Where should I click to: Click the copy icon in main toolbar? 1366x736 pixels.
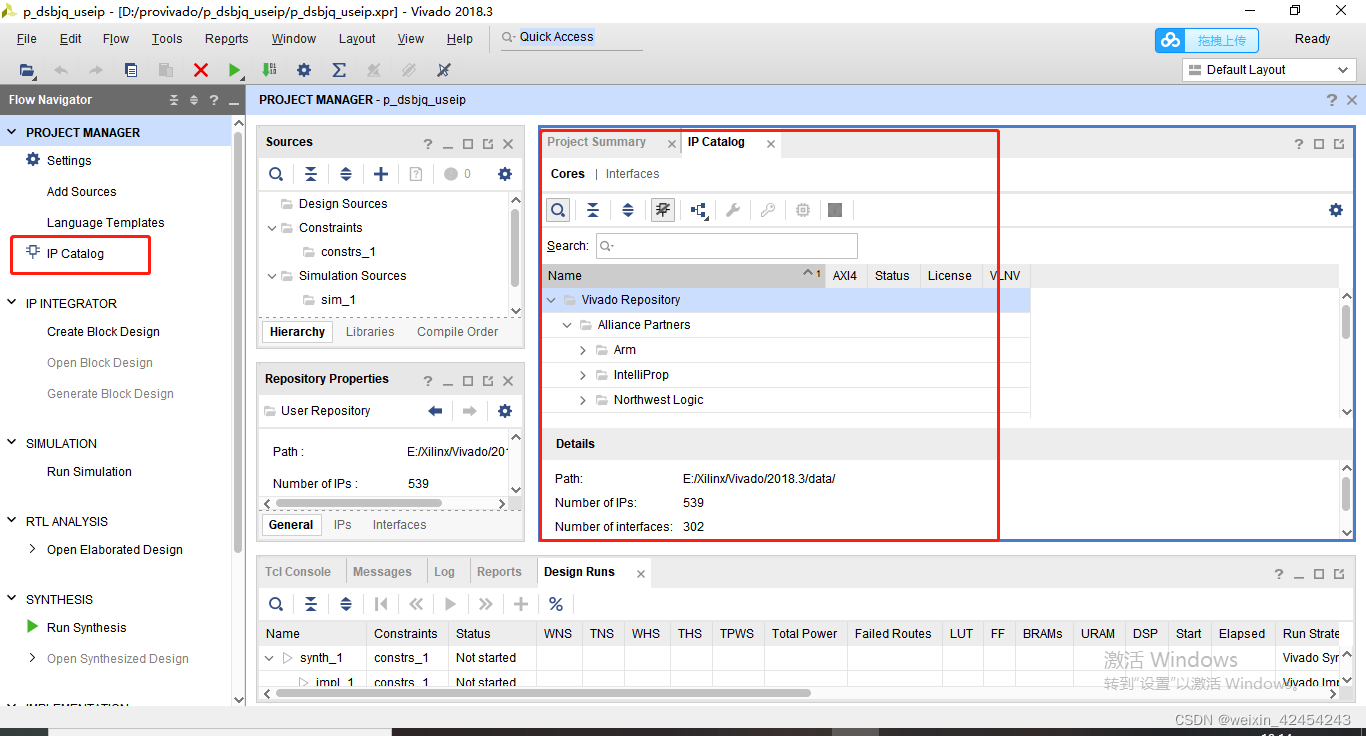coord(131,70)
